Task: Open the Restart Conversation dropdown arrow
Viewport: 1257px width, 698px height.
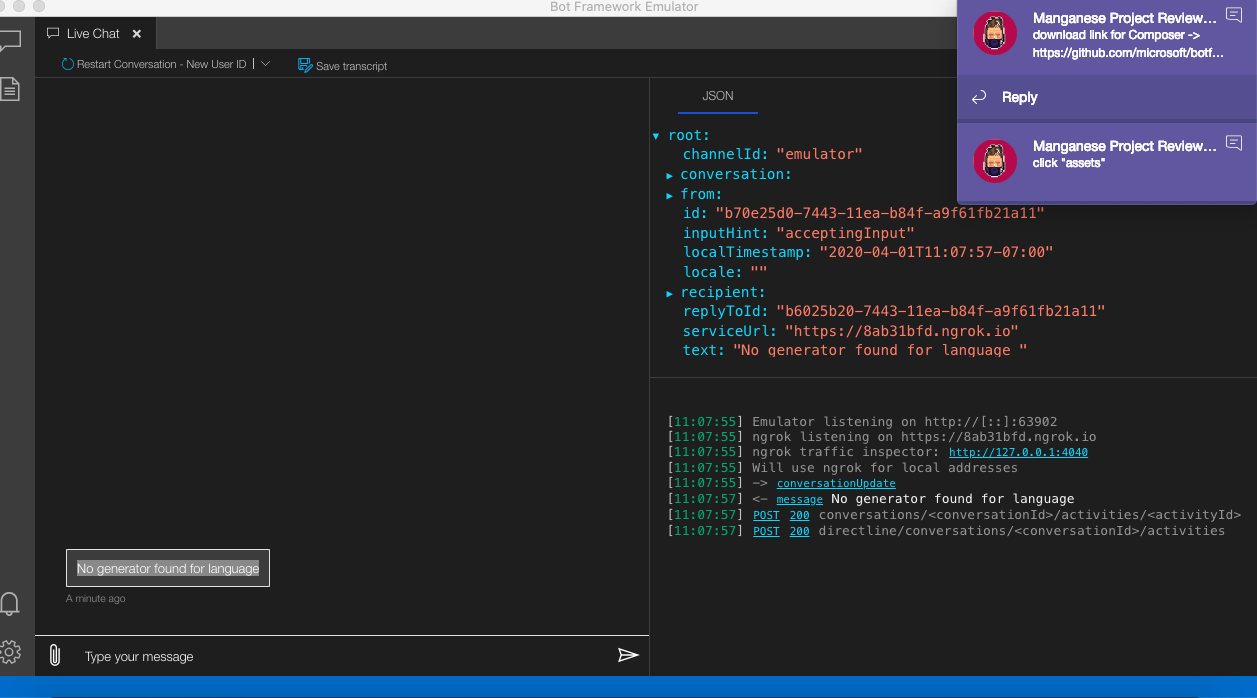Action: click(265, 63)
